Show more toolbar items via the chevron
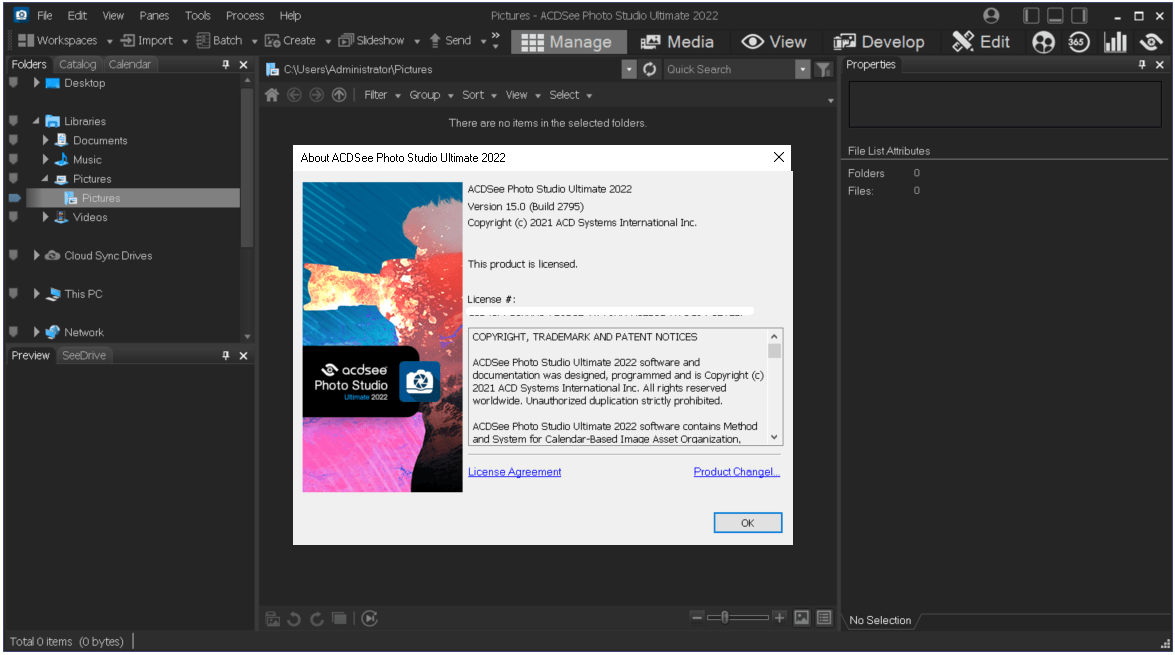Screen dimensions: 1175x655 pyautogui.click(x=495, y=40)
